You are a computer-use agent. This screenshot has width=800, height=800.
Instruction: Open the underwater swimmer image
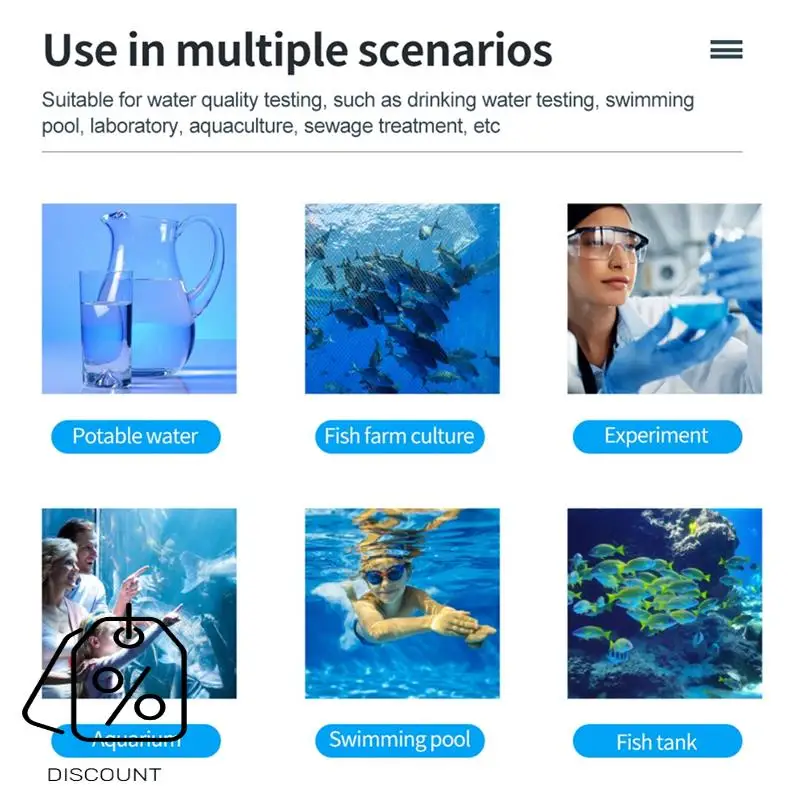tap(402, 603)
